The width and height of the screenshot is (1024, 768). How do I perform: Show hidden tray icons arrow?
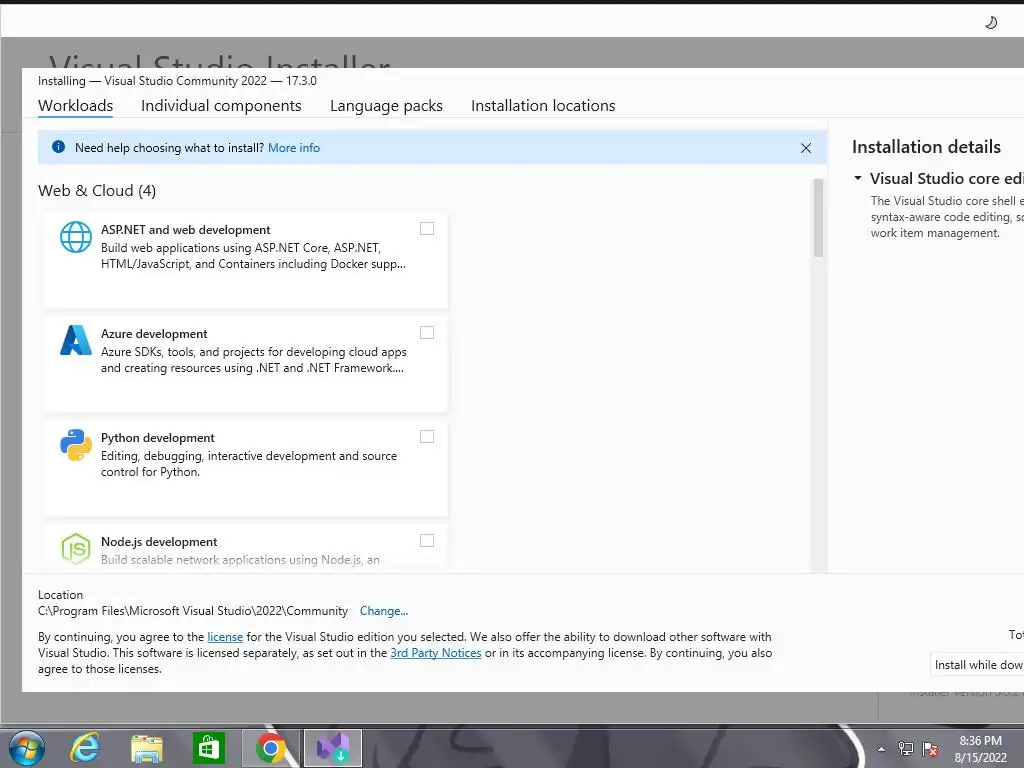[x=881, y=749]
